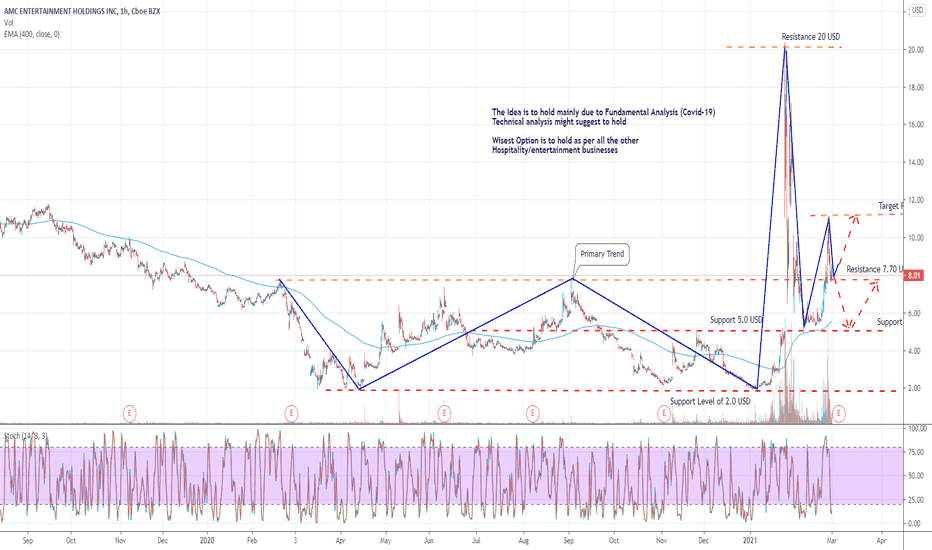The image size is (932, 550).
Task: Open the earnings E marker near Aug 2020
Action: click(533, 413)
